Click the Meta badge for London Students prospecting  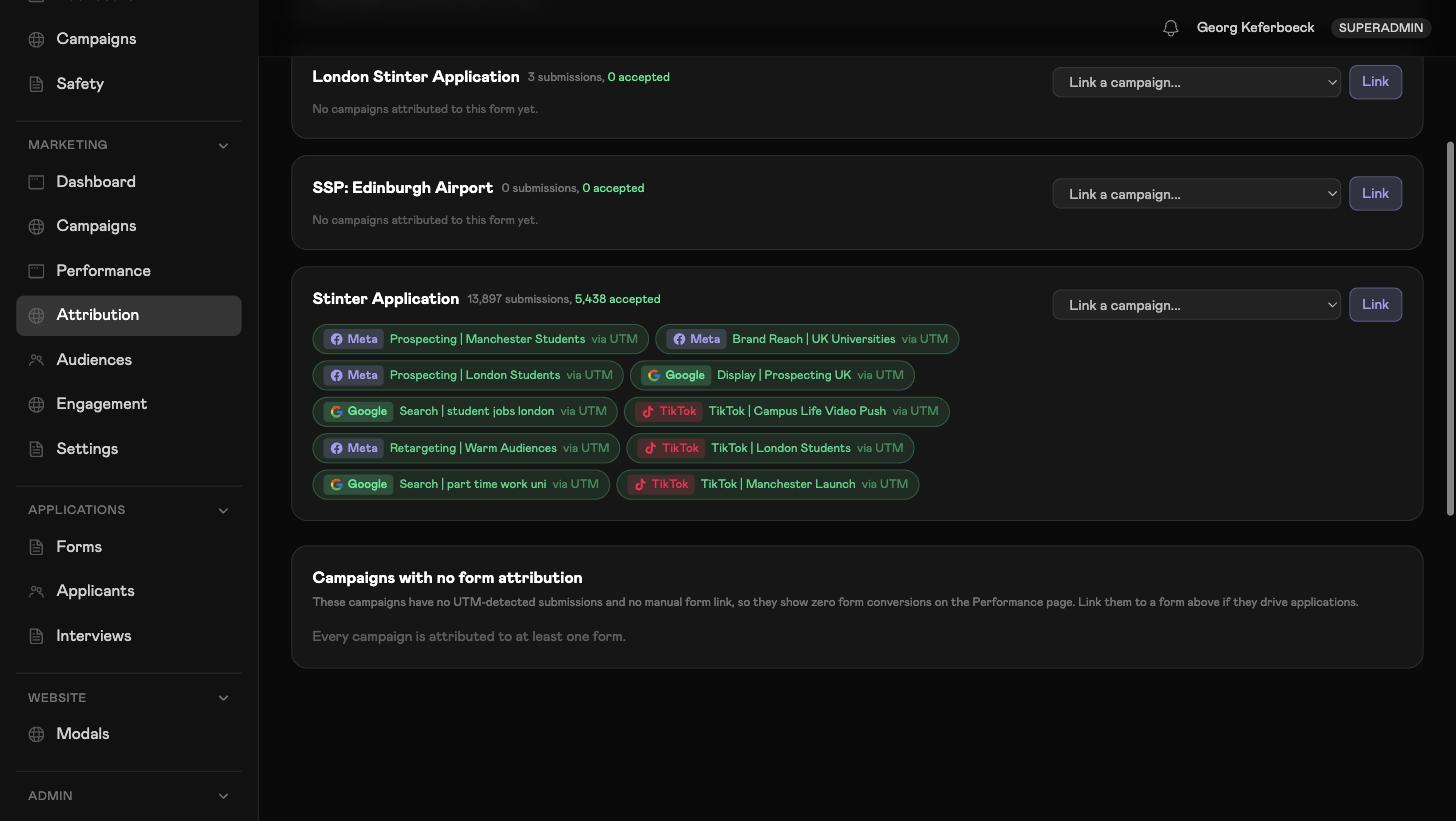(x=353, y=375)
